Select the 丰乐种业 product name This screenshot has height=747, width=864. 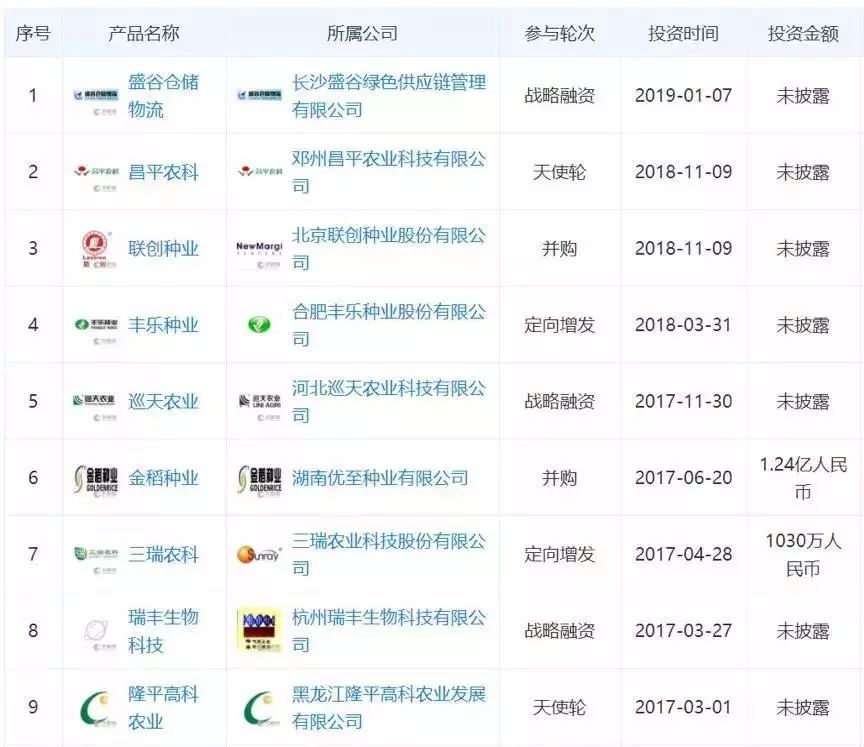[x=163, y=325]
